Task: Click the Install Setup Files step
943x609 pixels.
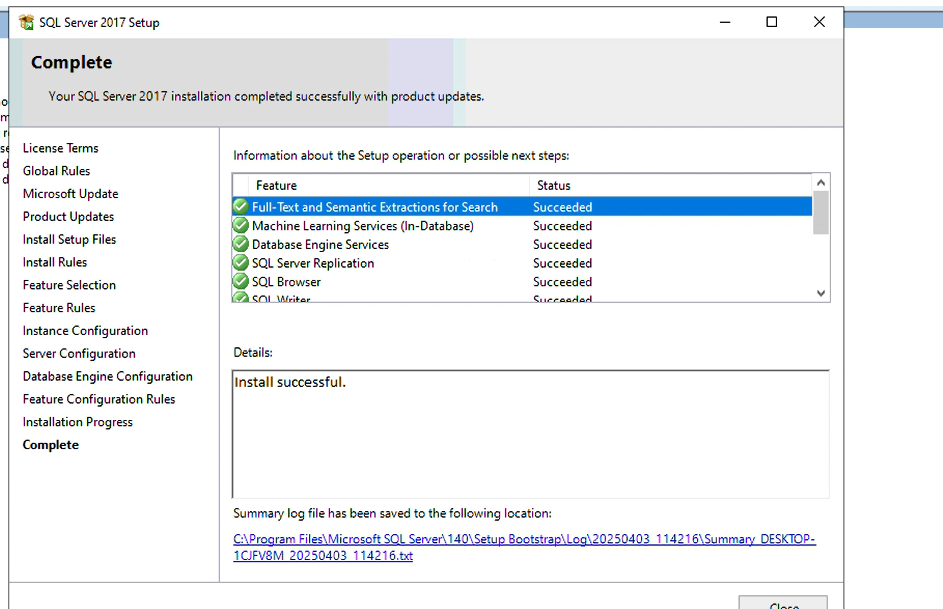Action: [x=69, y=239]
